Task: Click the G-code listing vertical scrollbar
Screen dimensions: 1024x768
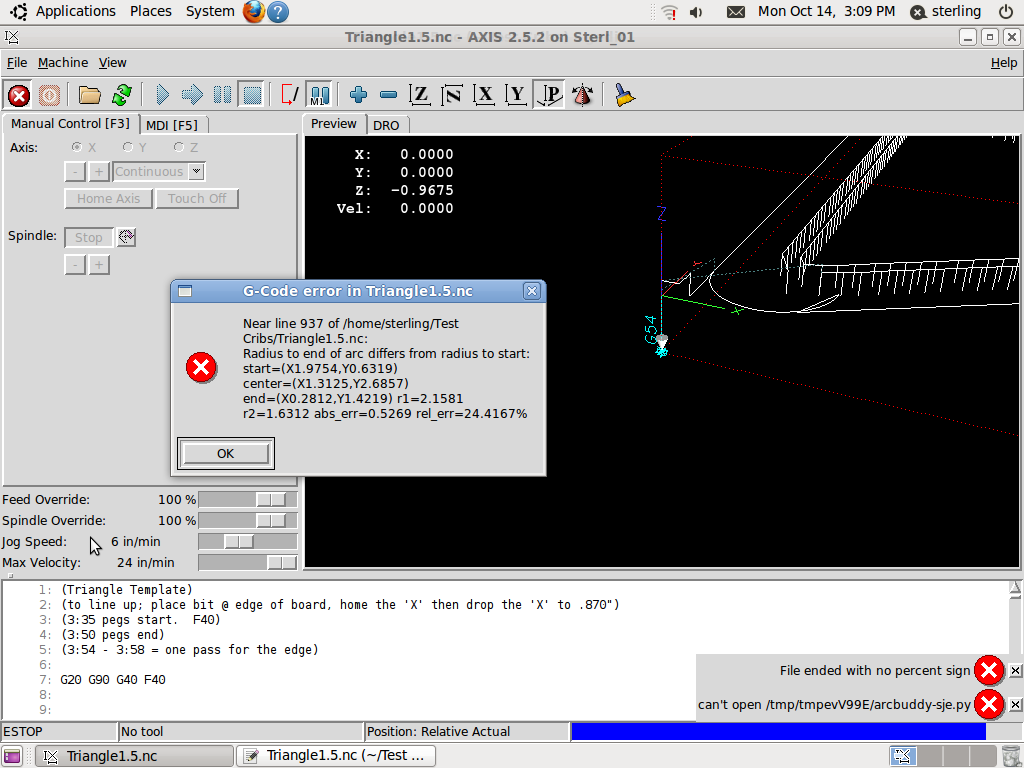Action: (1015, 650)
